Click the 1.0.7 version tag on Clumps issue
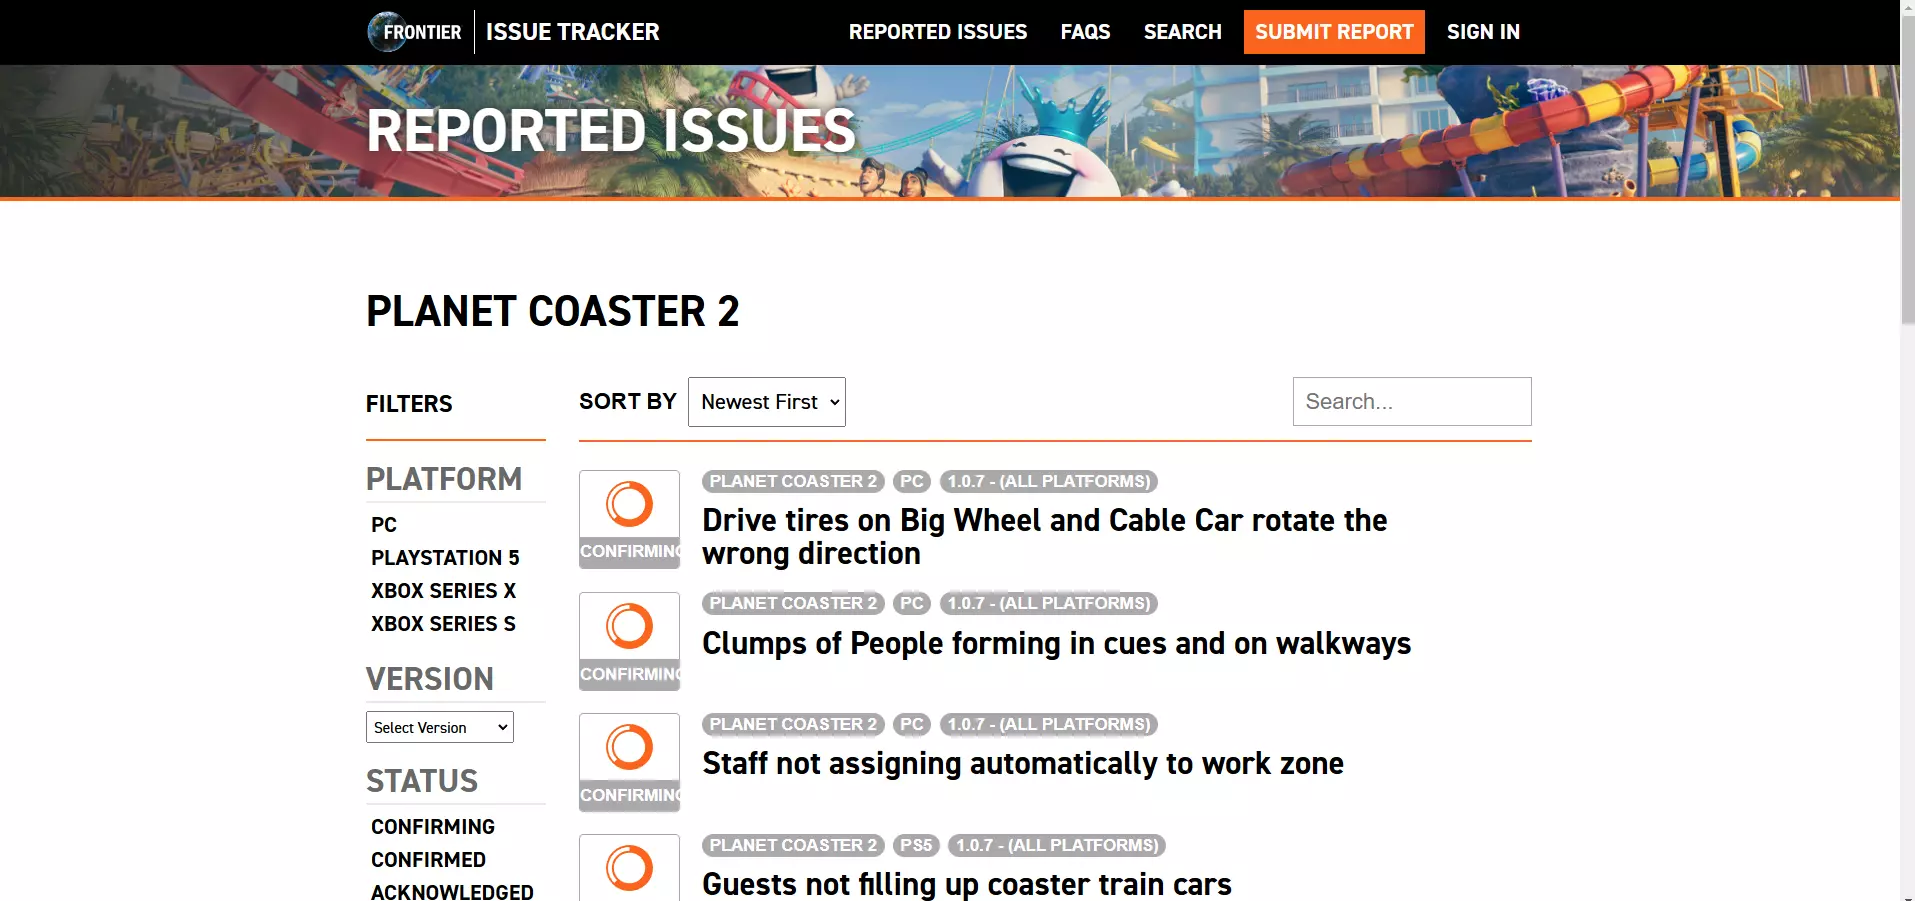This screenshot has width=1915, height=901. pyautogui.click(x=1049, y=603)
